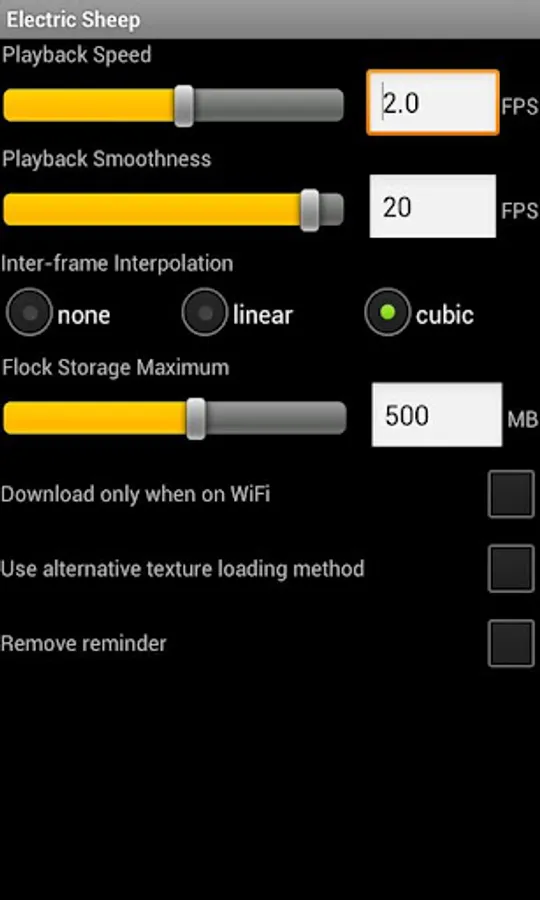Click the gray track of Playback Speed slider

tap(269, 106)
